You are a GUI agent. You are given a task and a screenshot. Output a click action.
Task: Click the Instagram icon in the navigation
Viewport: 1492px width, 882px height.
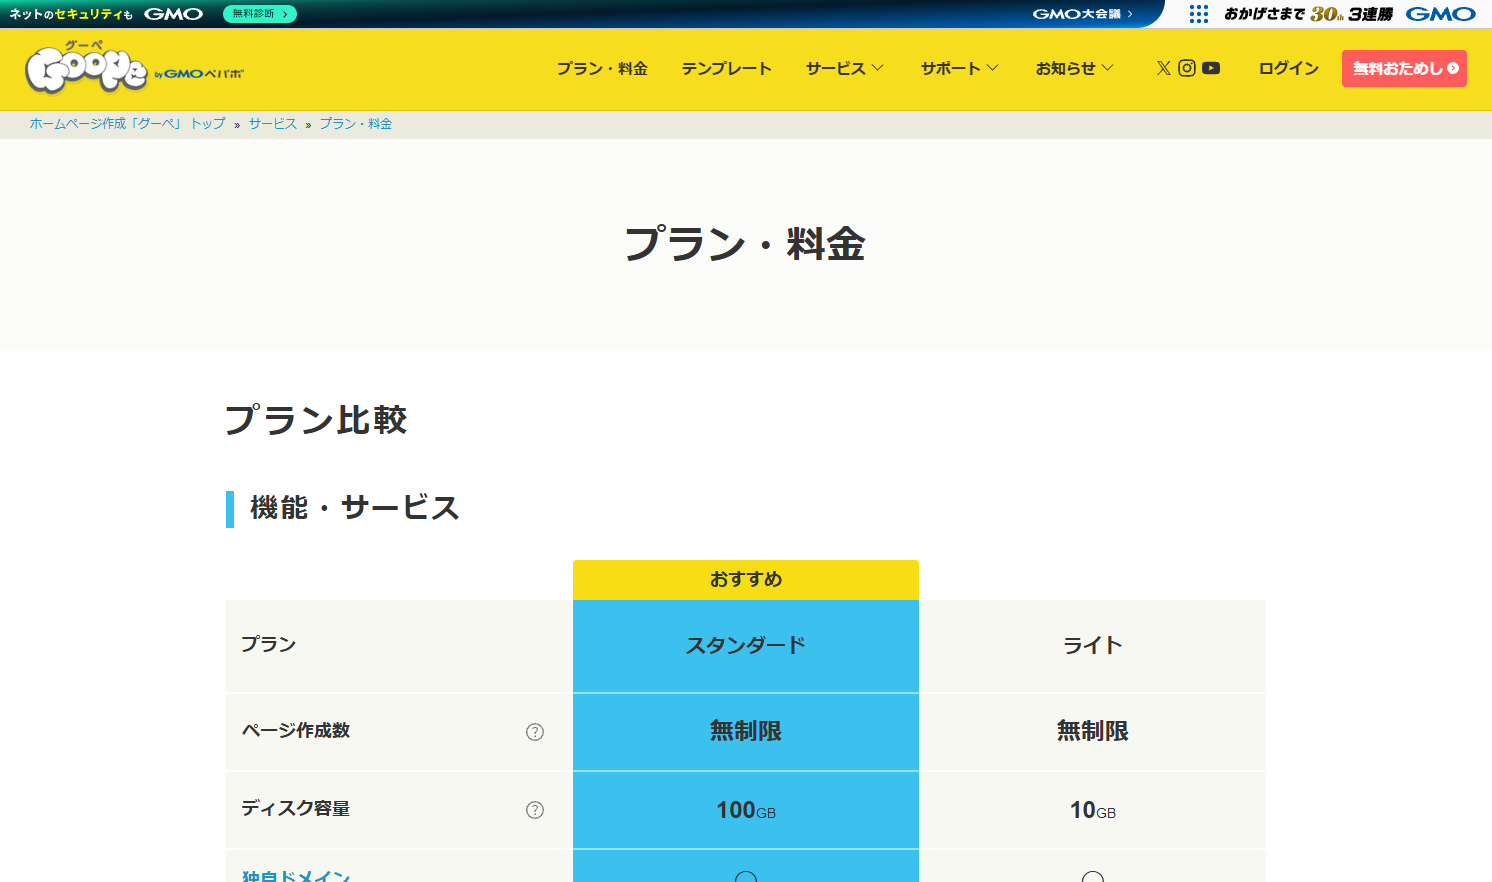(x=1186, y=67)
